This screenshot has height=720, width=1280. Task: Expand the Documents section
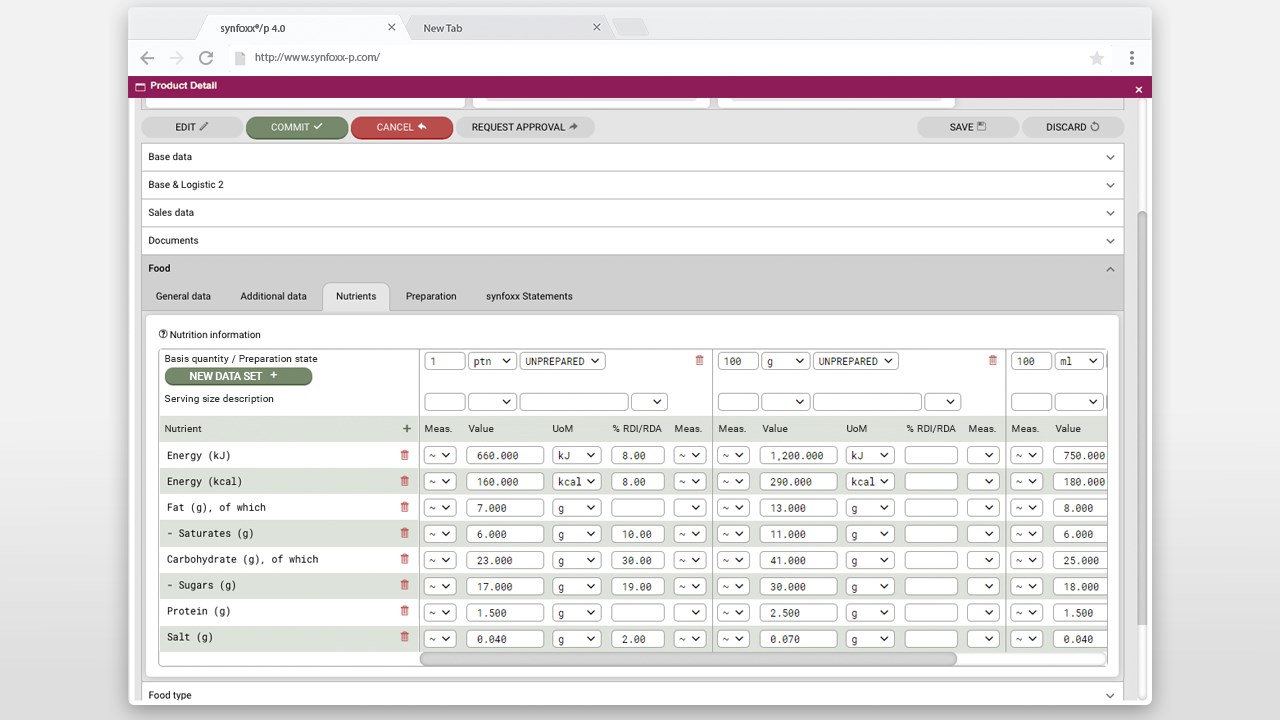(x=632, y=241)
